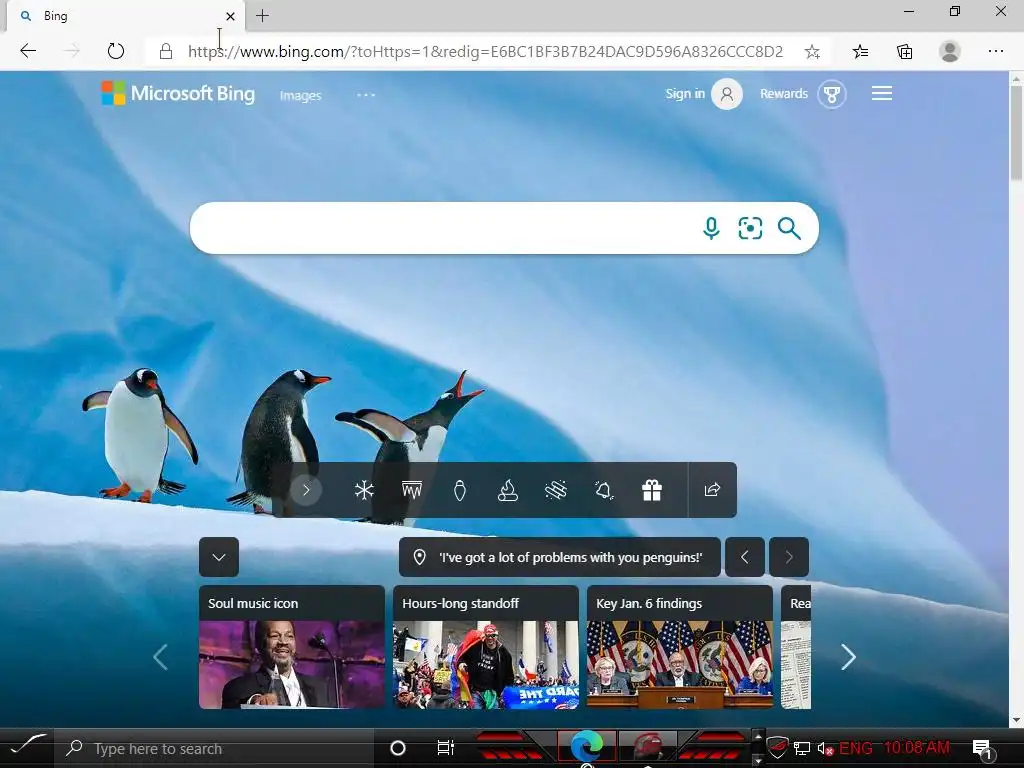Screen dimensions: 1024x768
Task: Open Key Jan. 6 findings news card
Action: (x=680, y=647)
